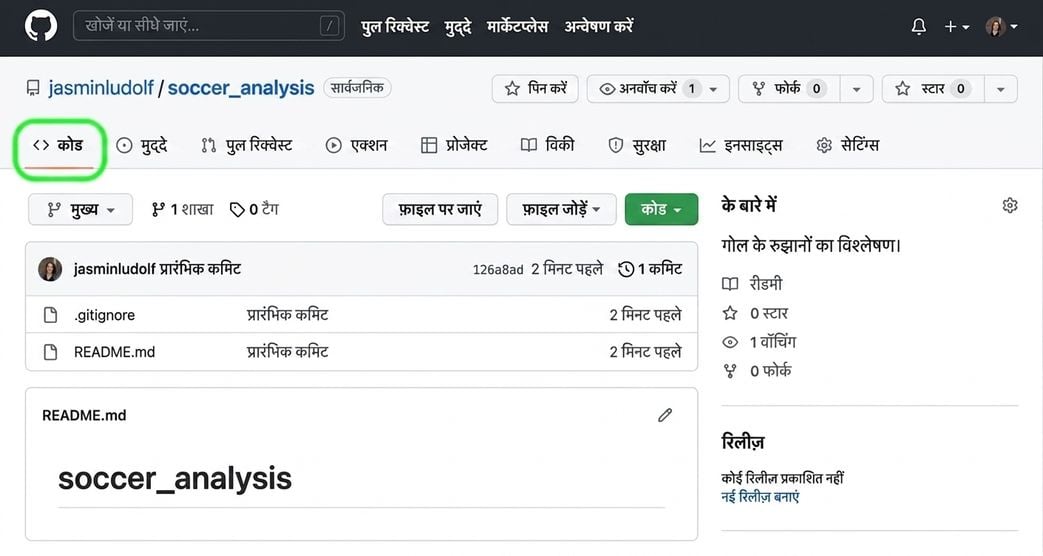The image size is (1043, 556).
Task: Open अन्वेषण करें in top navigation
Action: 599,27
